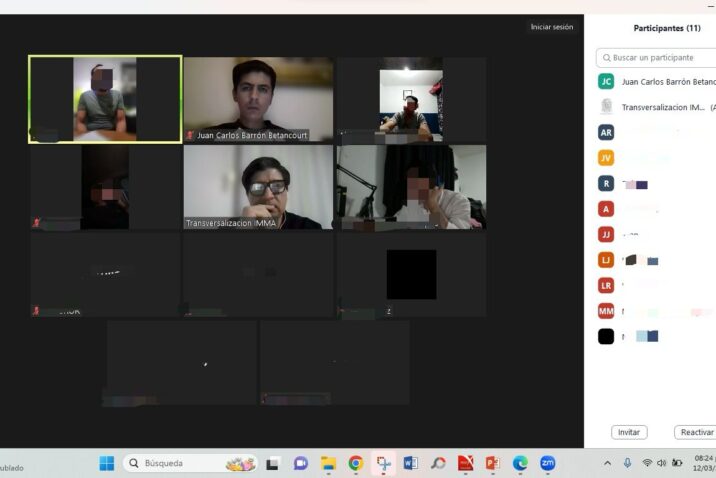The height and width of the screenshot is (478, 716).
Task: Open PowerPoint from the taskbar
Action: [492, 463]
